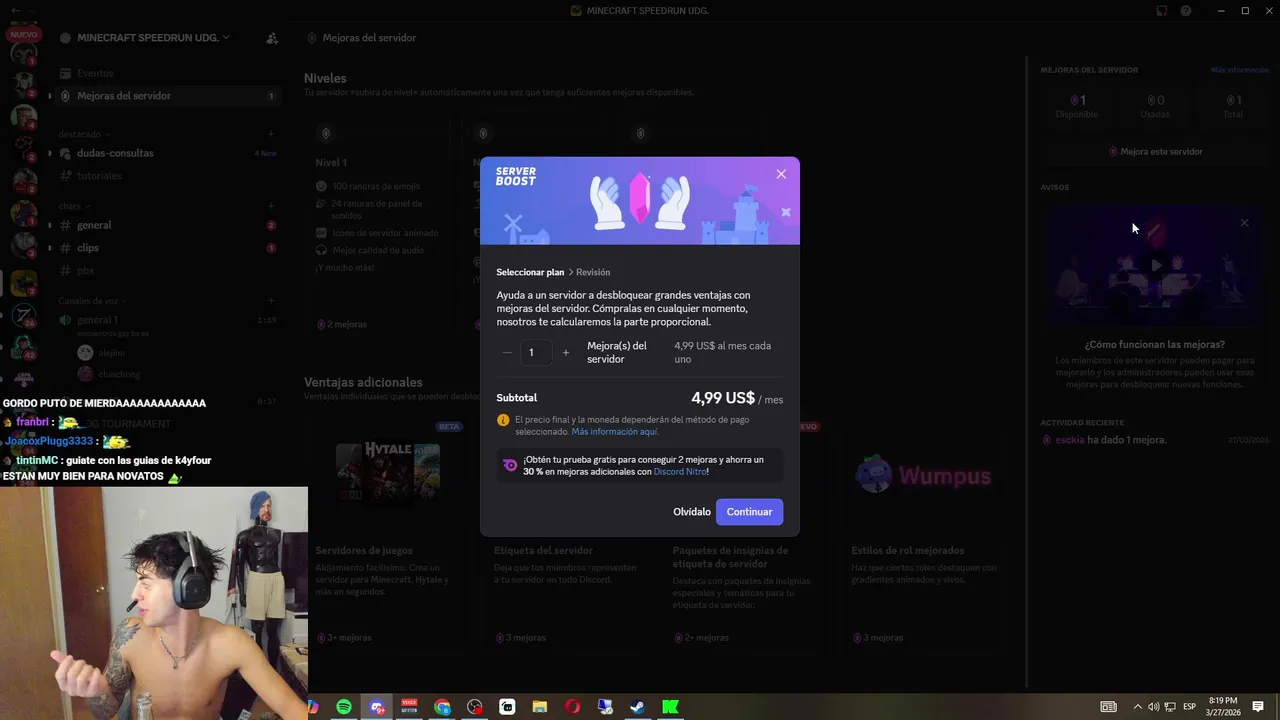Open the #clips text channel

click(x=166, y=248)
